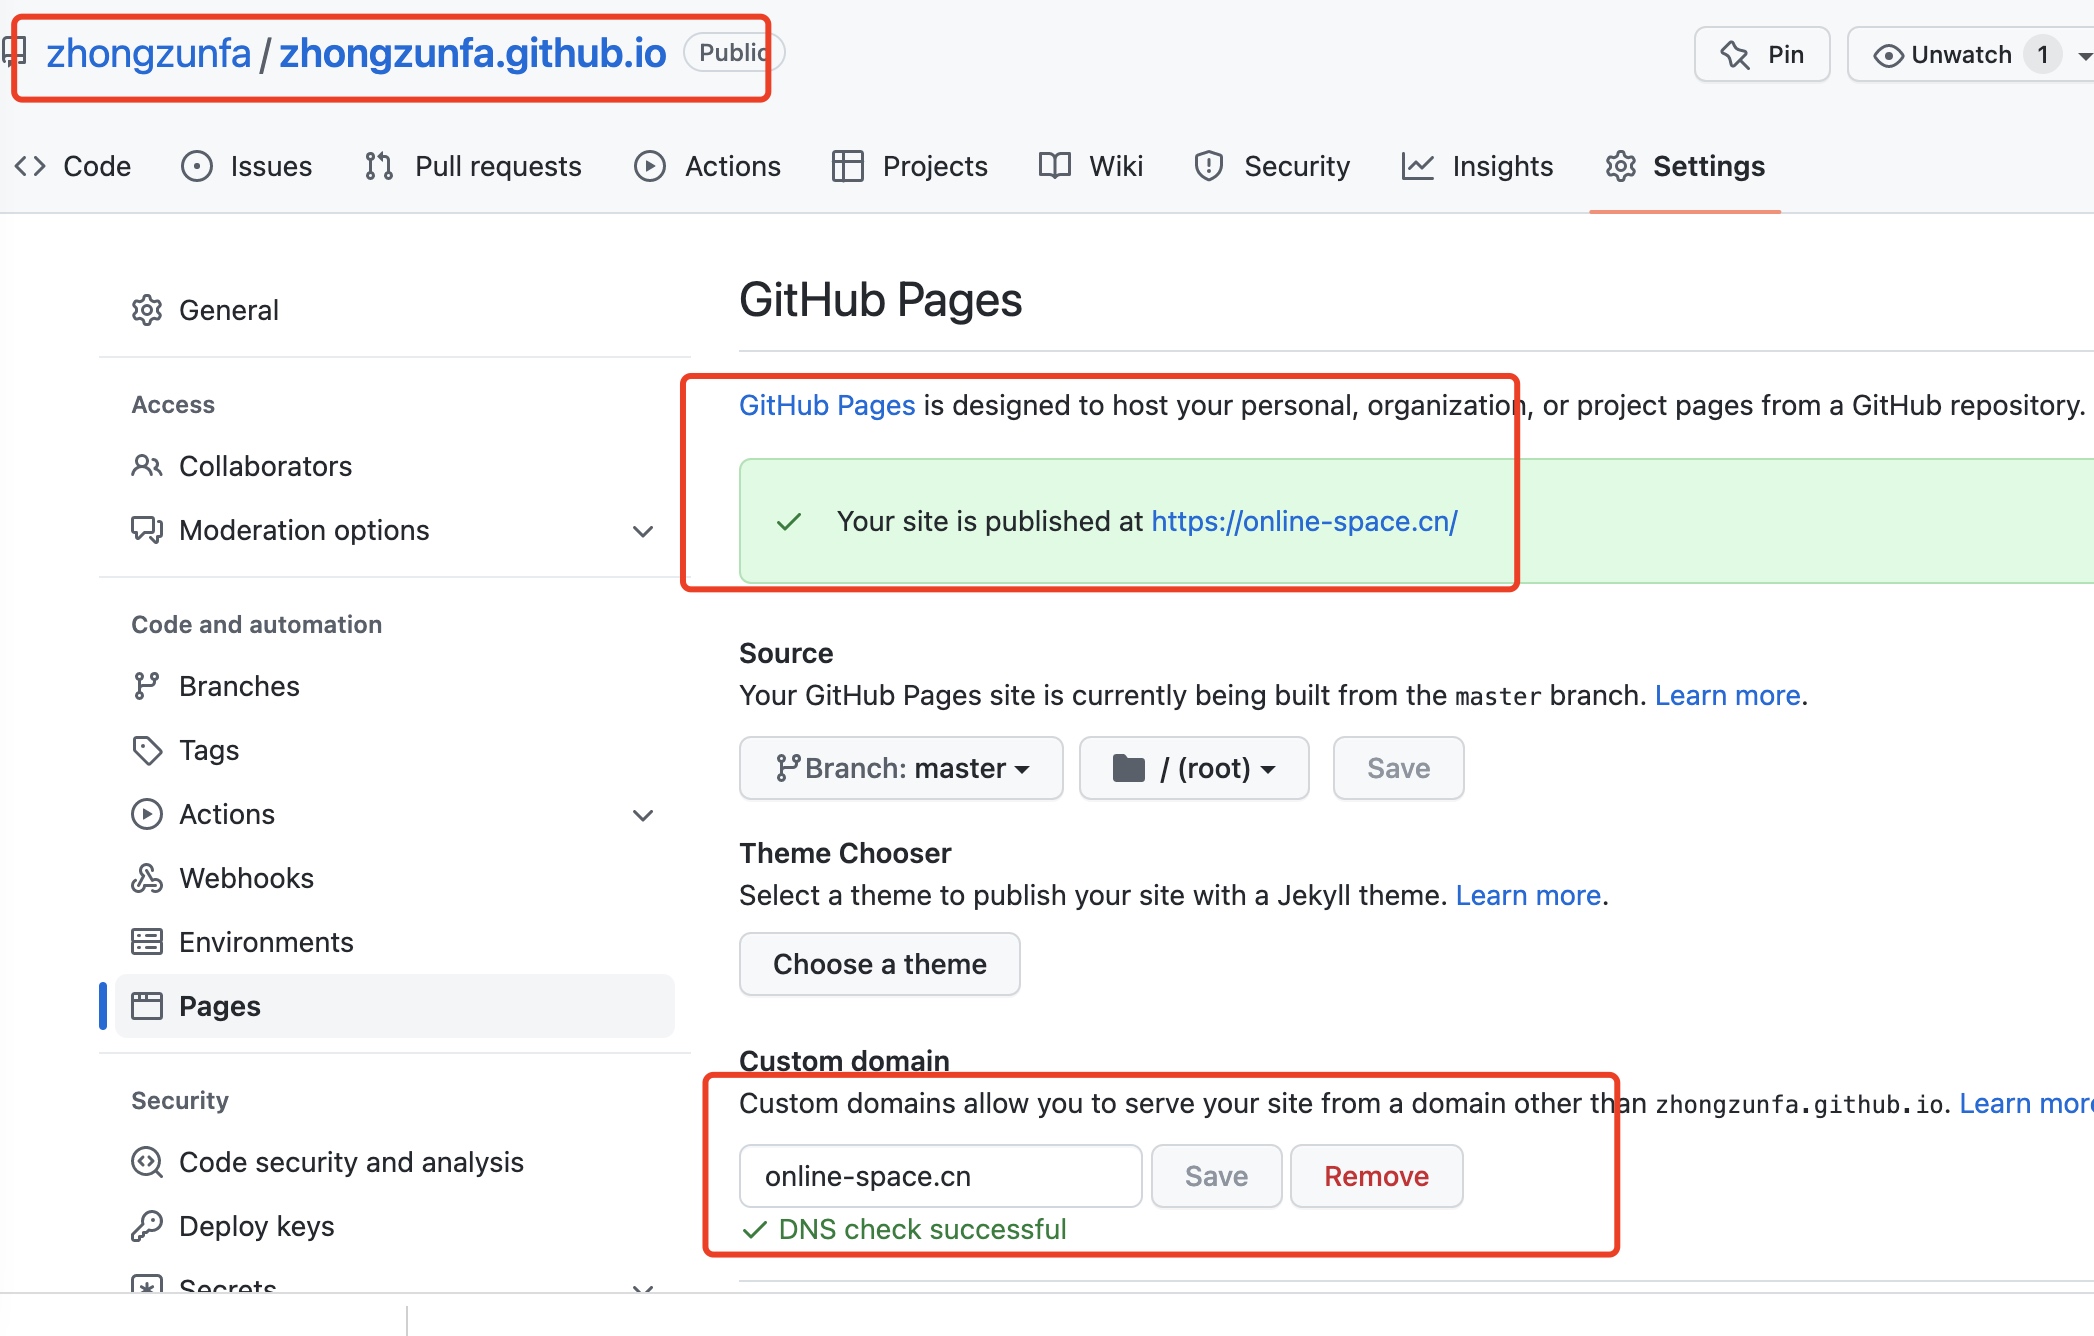This screenshot has width=2094, height=1336.
Task: Expand the Actions settings submenu chevron
Action: (643, 815)
